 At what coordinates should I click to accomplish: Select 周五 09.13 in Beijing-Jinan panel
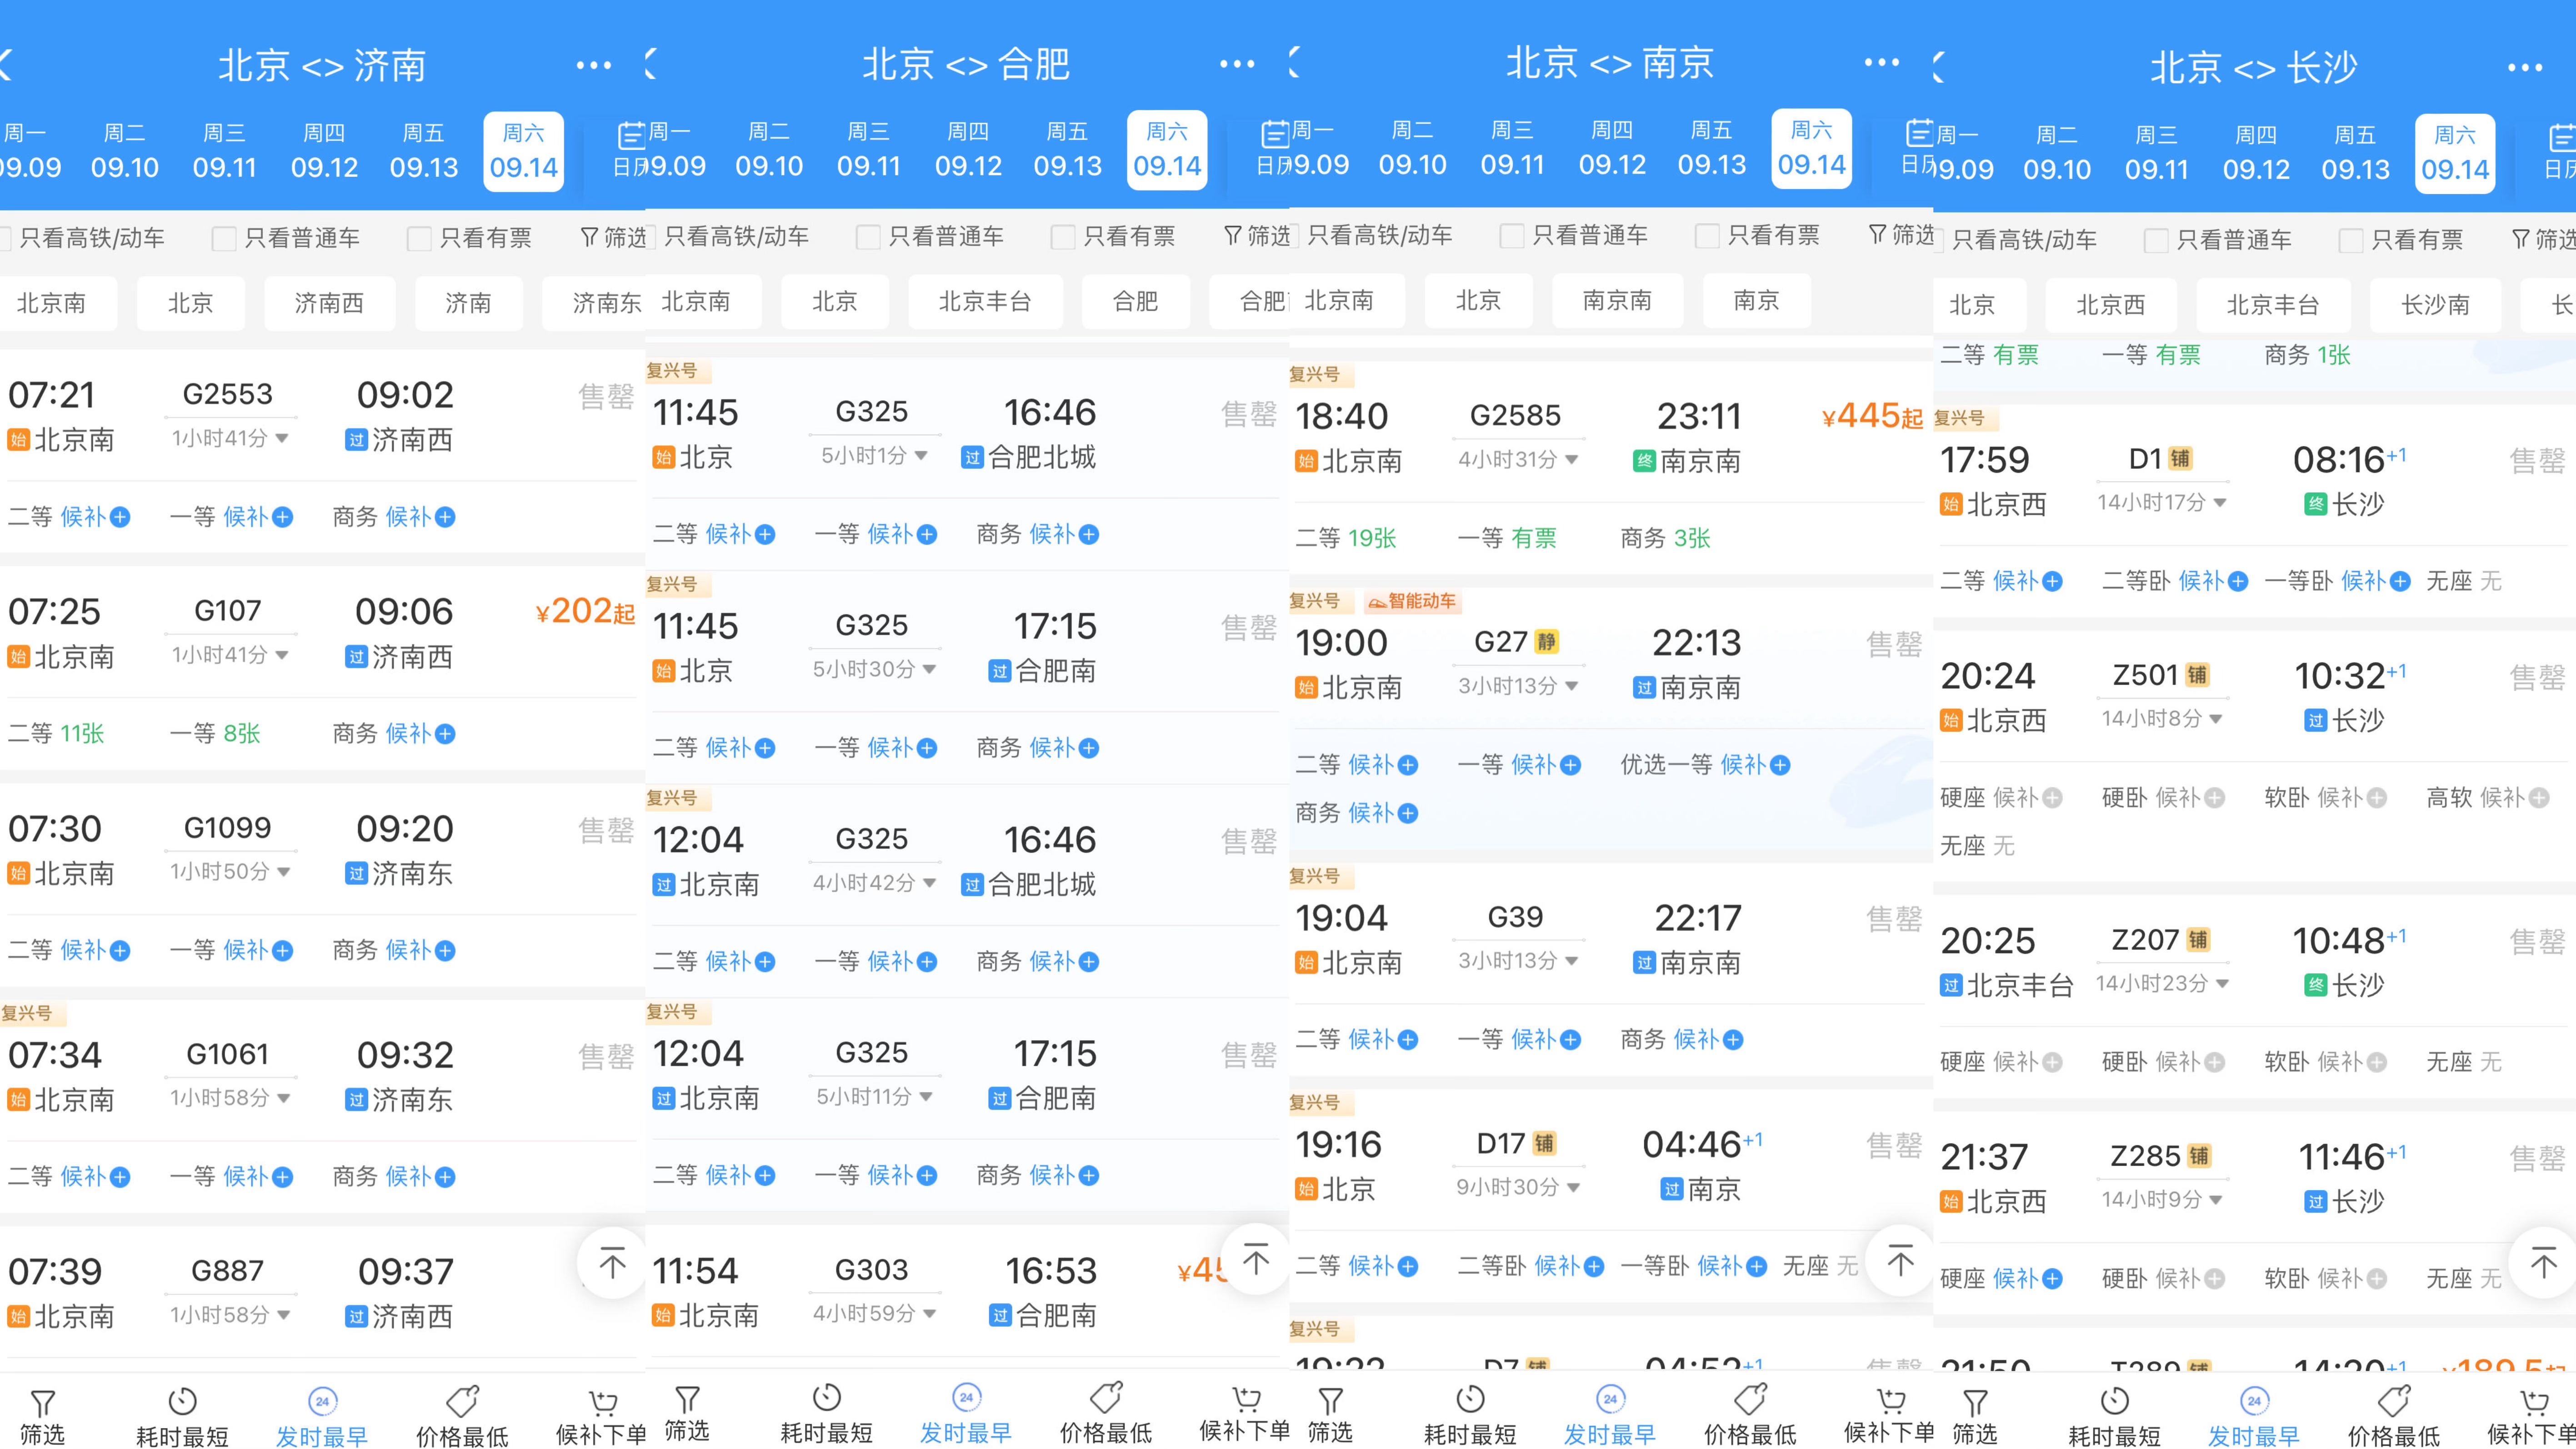click(x=424, y=152)
